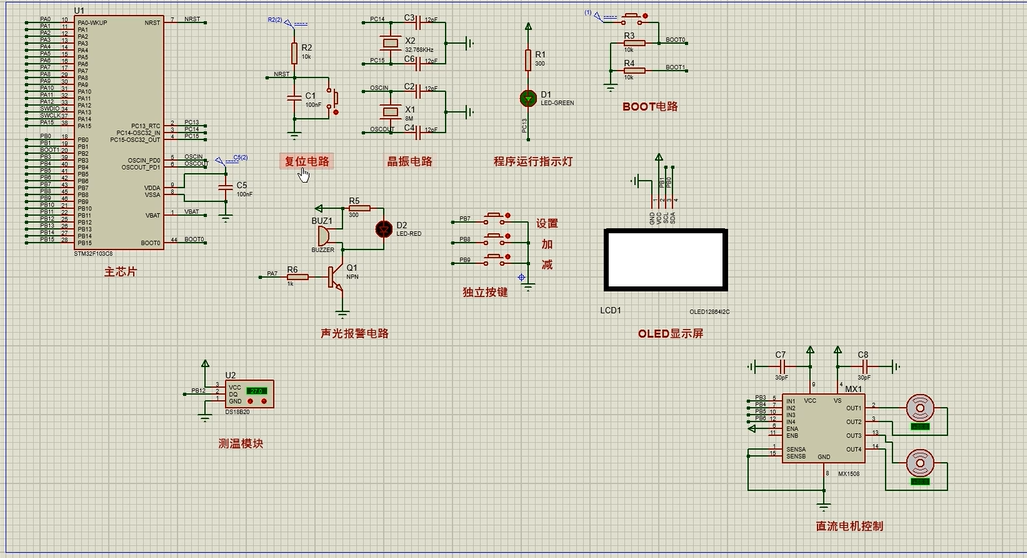Screen dimensions: 1027x558
Task: Toggle the PB9 减 key switch
Action: click(497, 257)
